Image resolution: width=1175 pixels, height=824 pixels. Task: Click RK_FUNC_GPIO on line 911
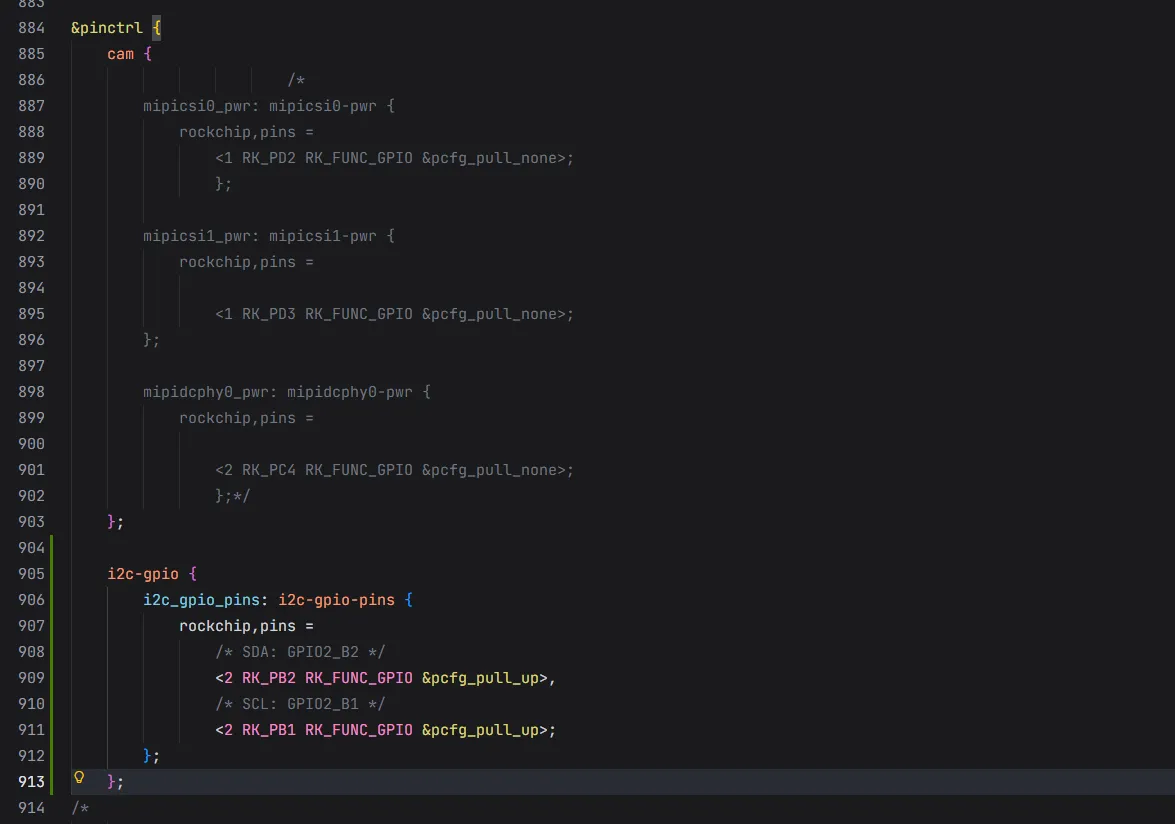click(x=359, y=730)
